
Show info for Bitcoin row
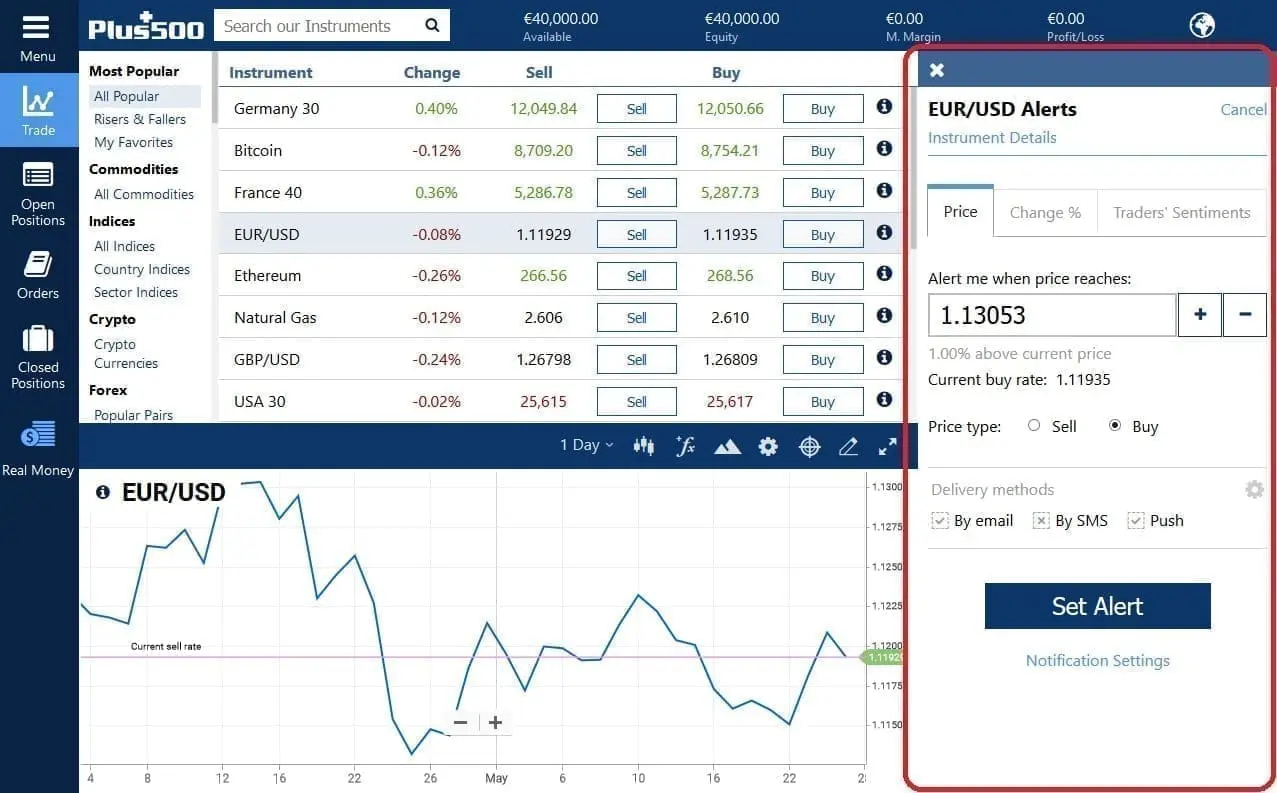tap(884, 148)
